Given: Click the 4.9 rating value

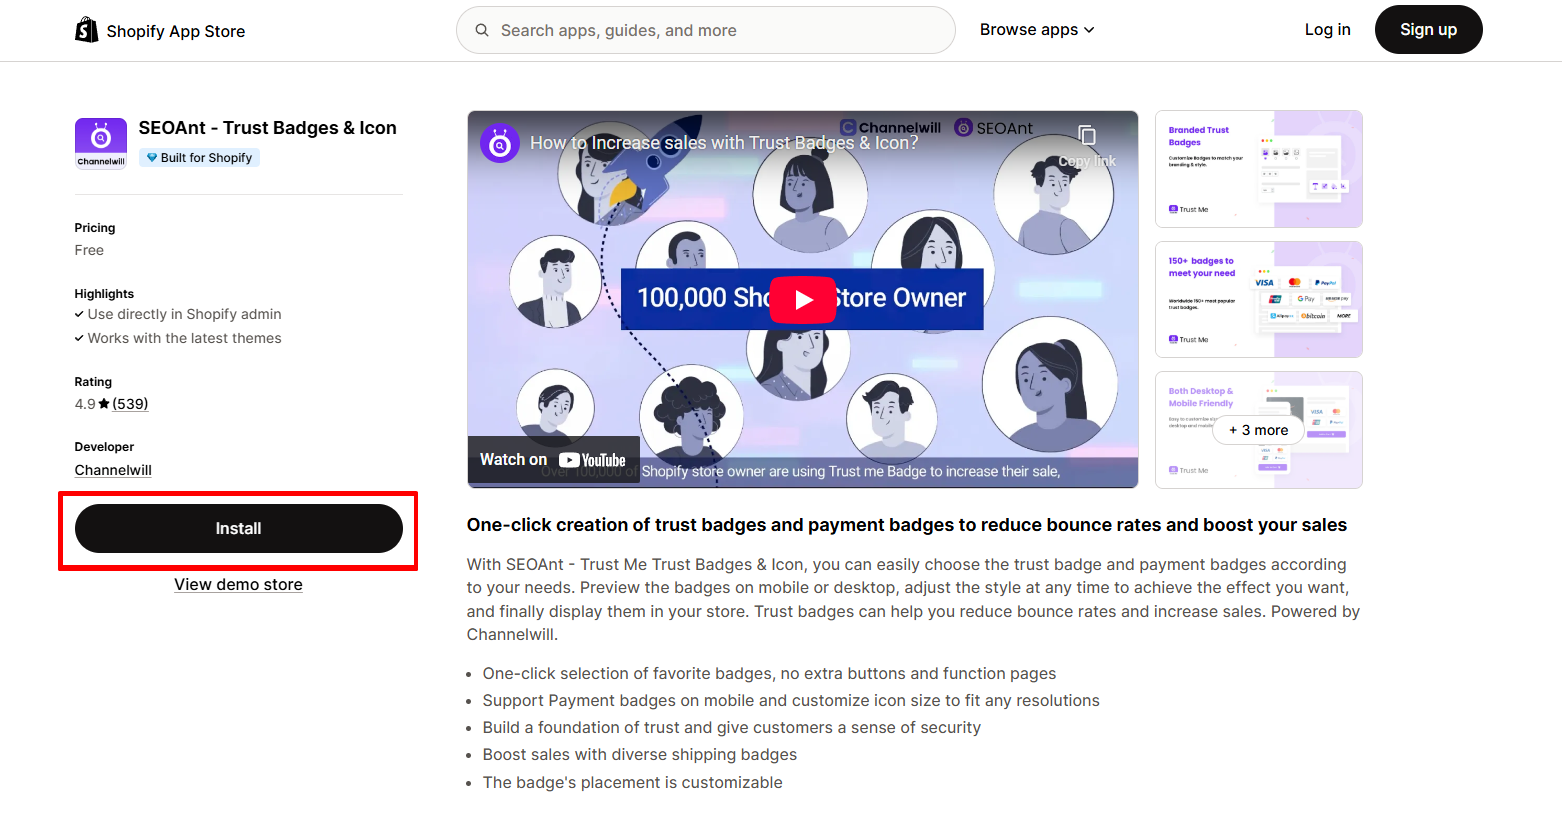Looking at the screenshot, I should [85, 404].
